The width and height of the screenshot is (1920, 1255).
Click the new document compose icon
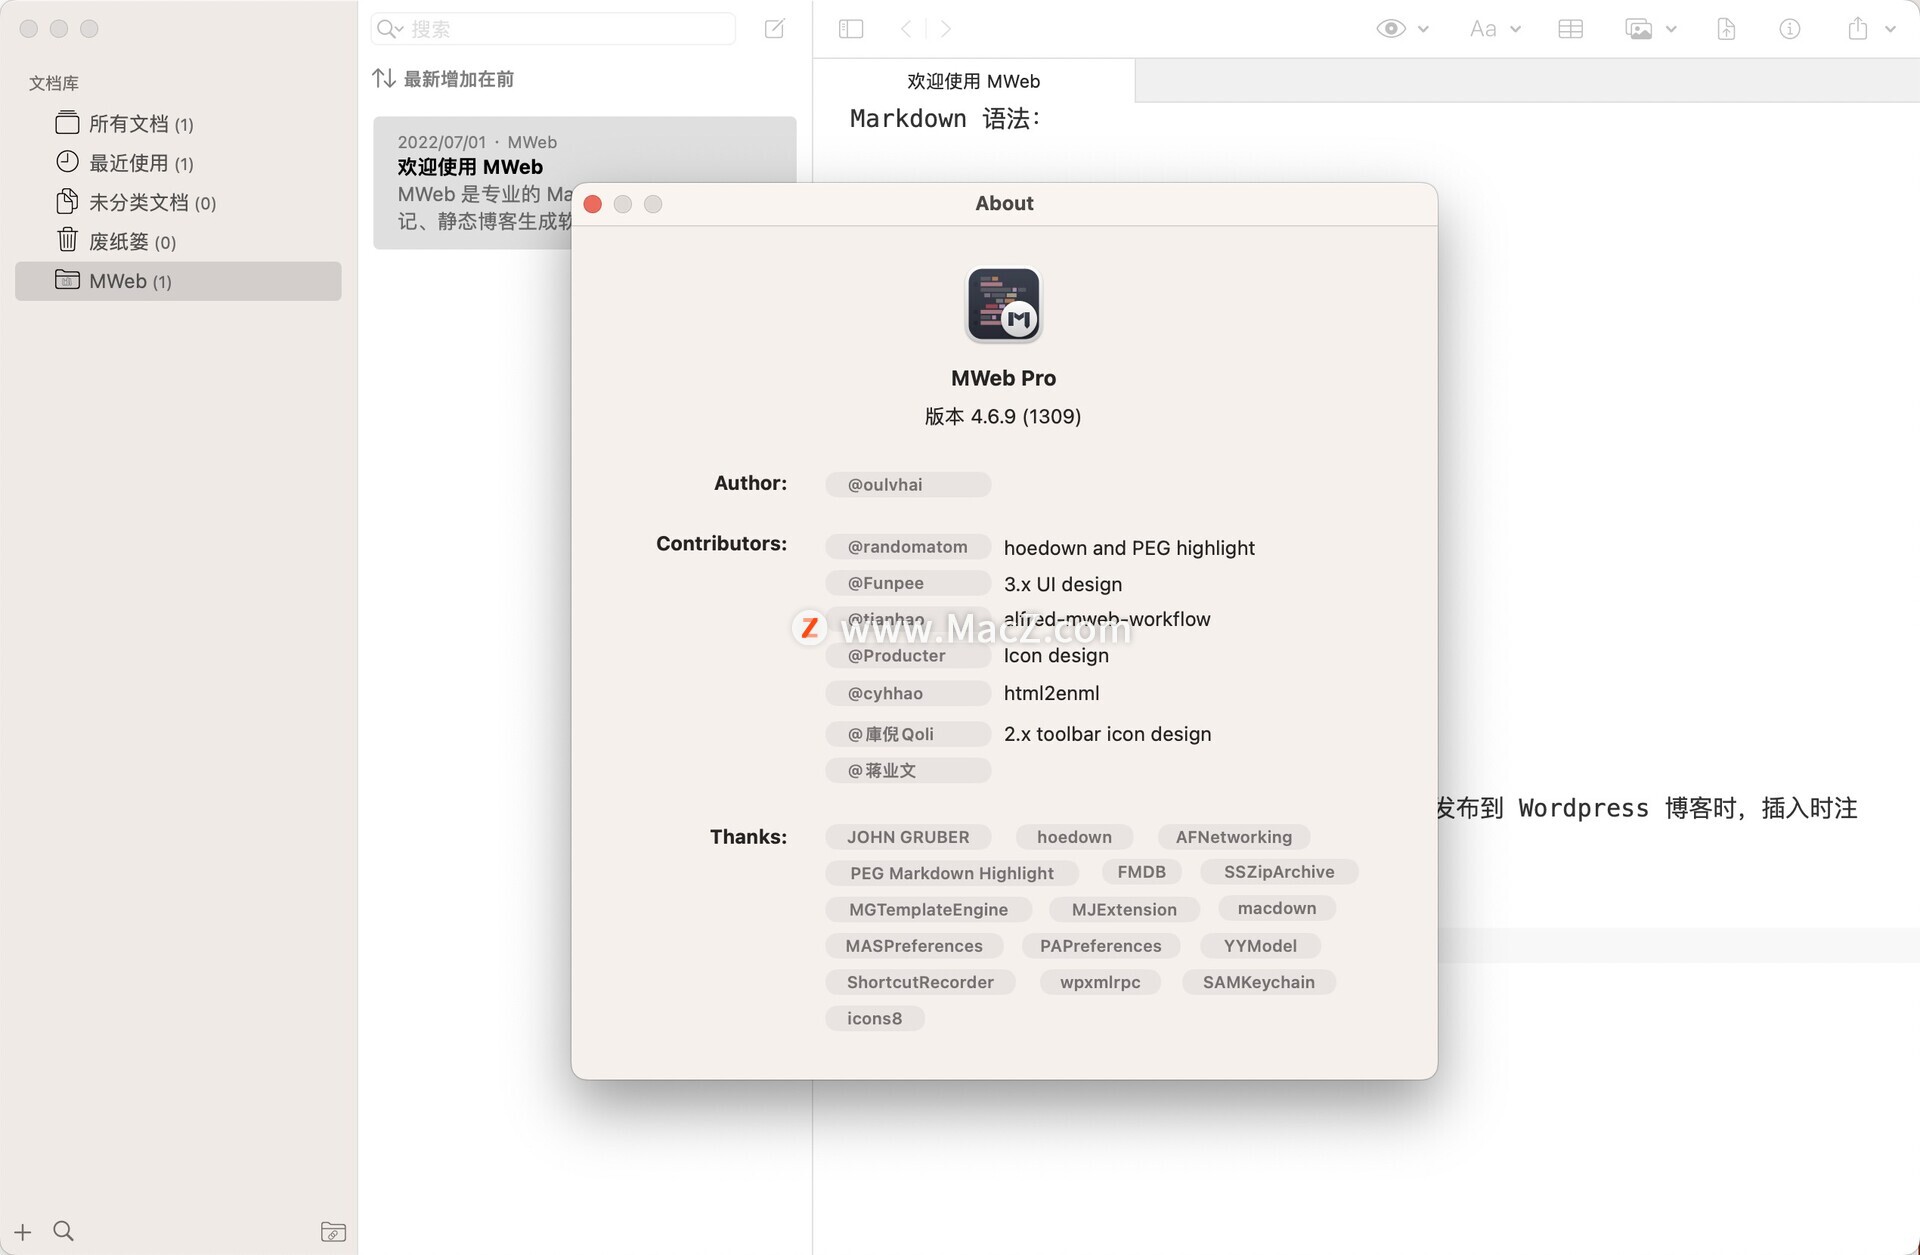774,29
